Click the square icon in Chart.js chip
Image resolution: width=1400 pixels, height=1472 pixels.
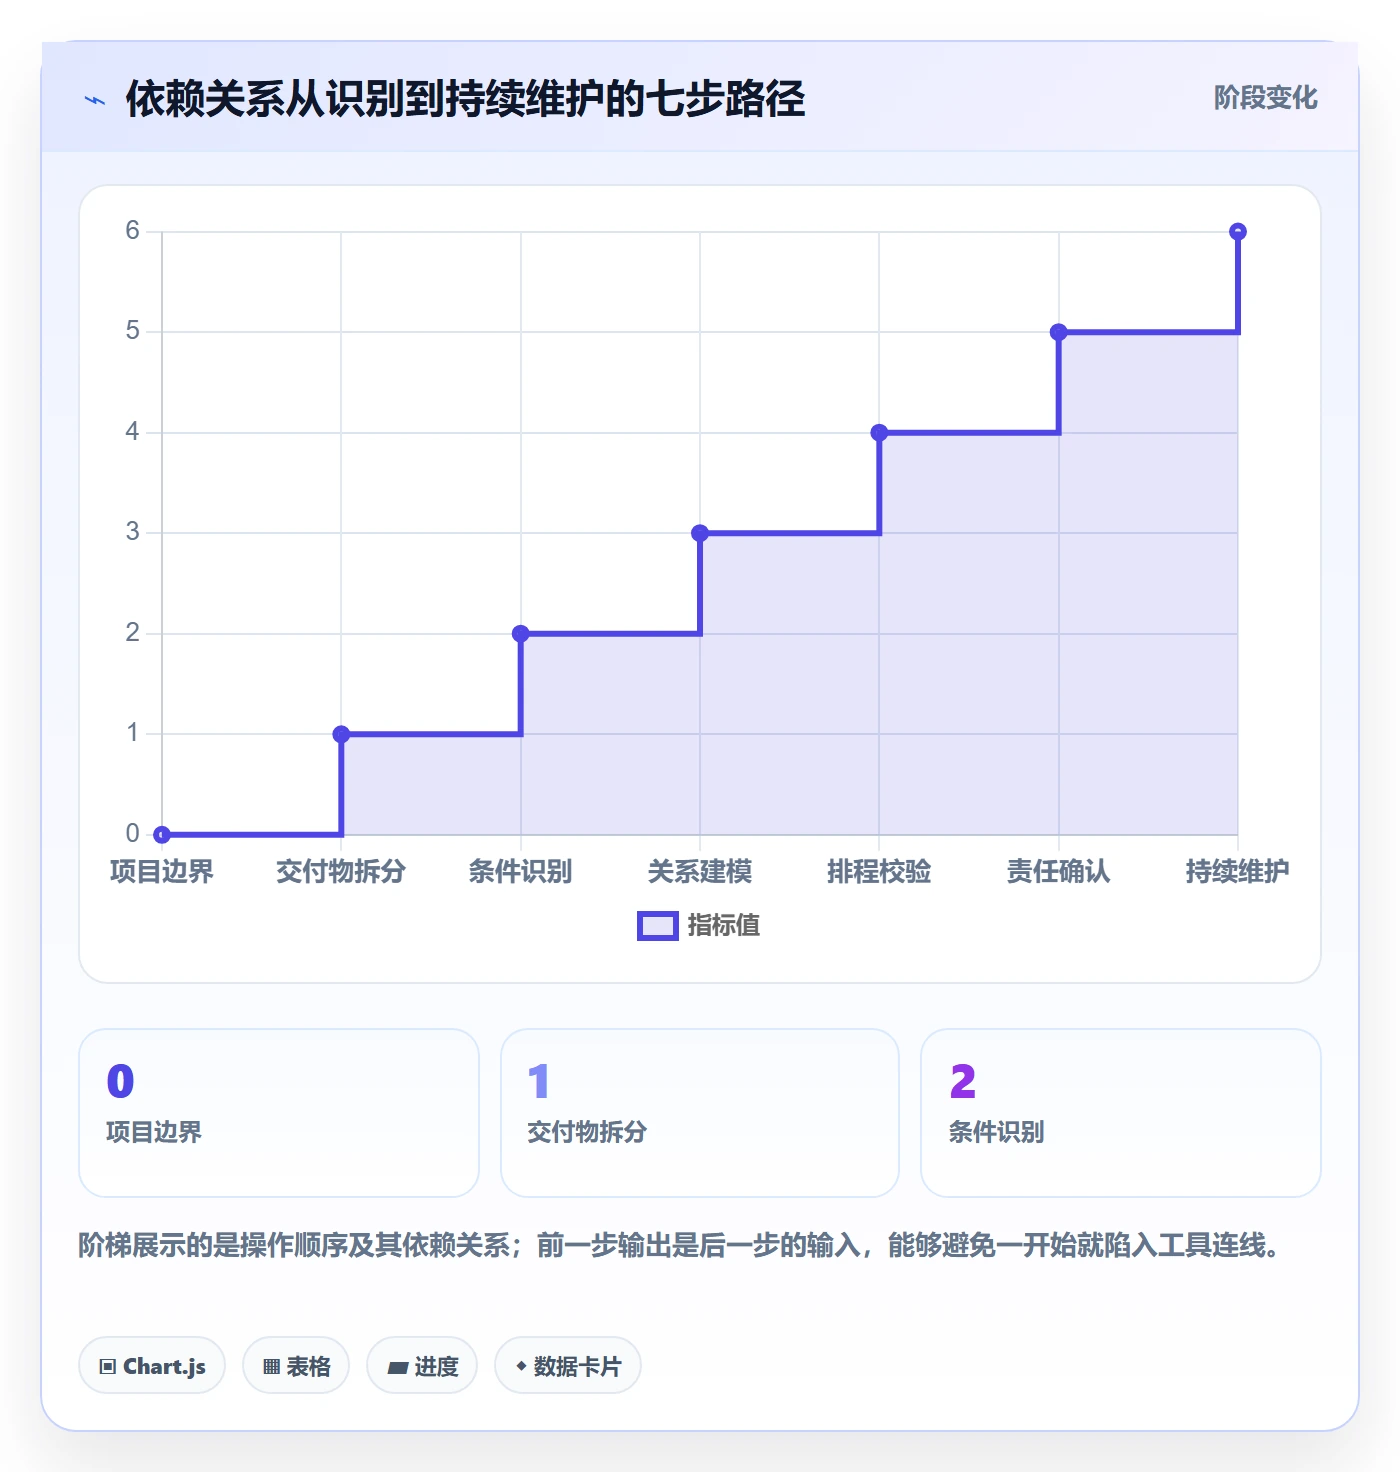(x=108, y=1367)
